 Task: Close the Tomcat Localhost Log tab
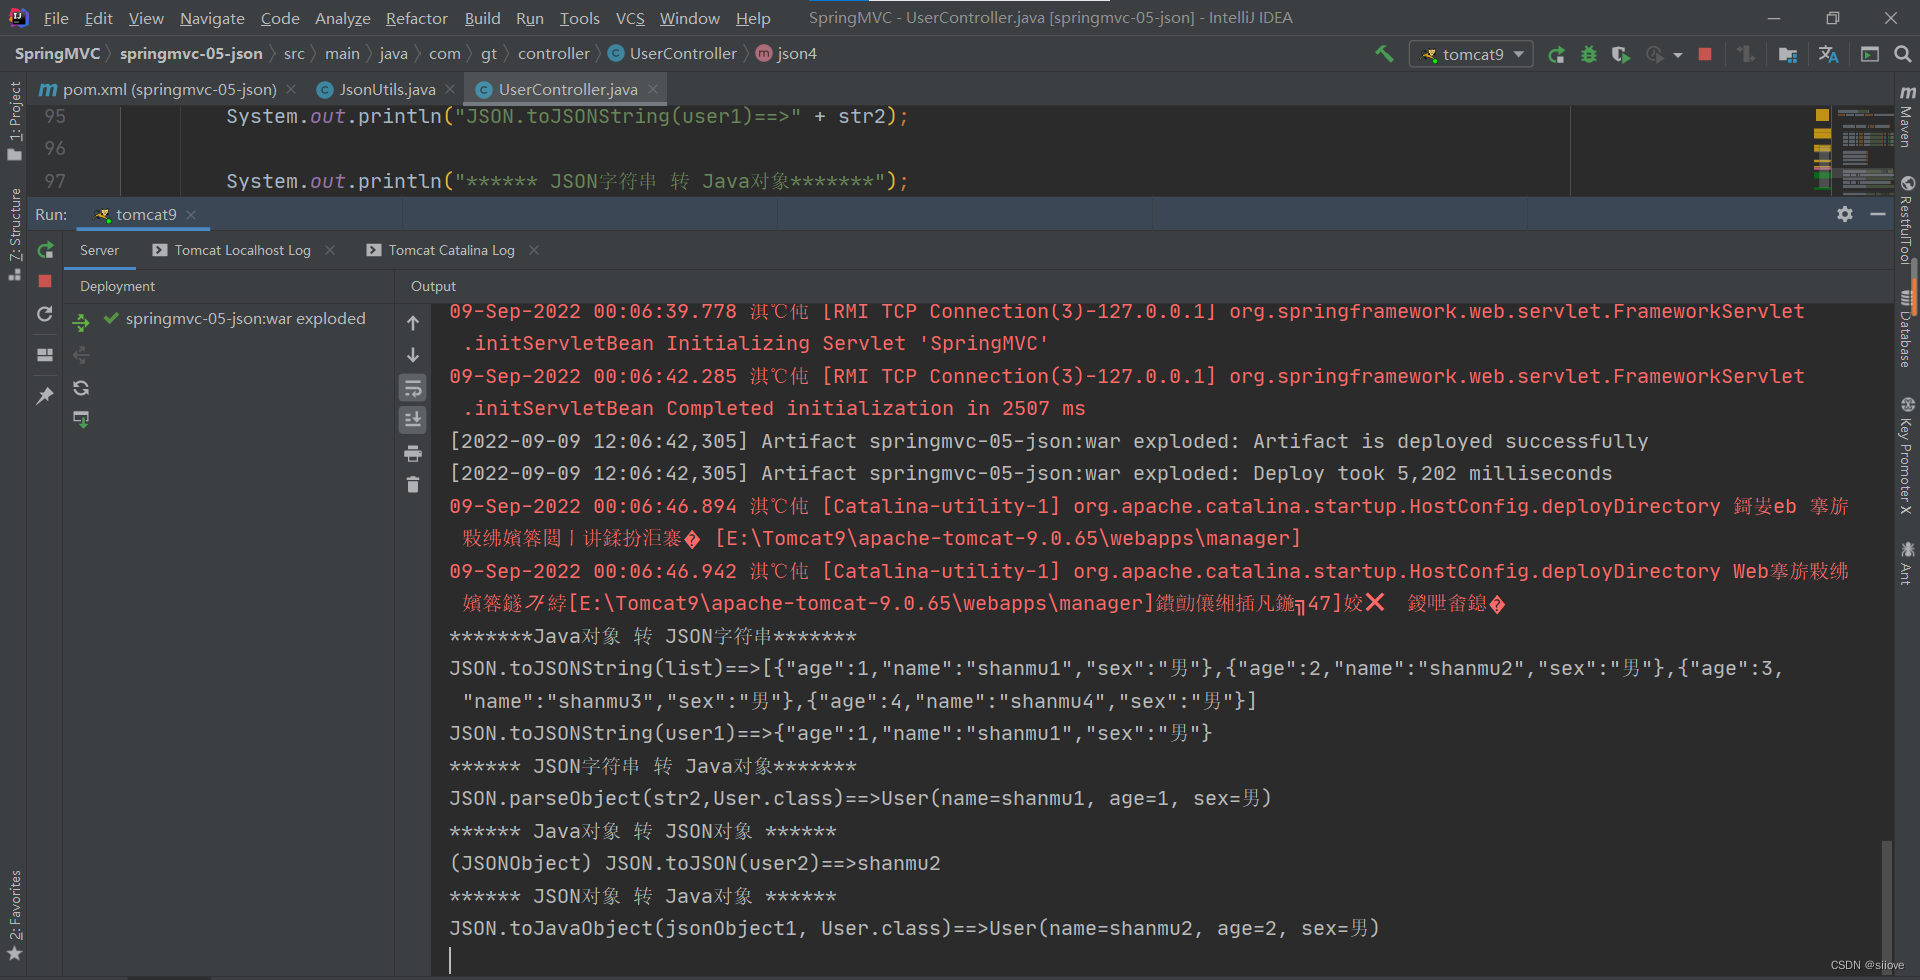(330, 250)
